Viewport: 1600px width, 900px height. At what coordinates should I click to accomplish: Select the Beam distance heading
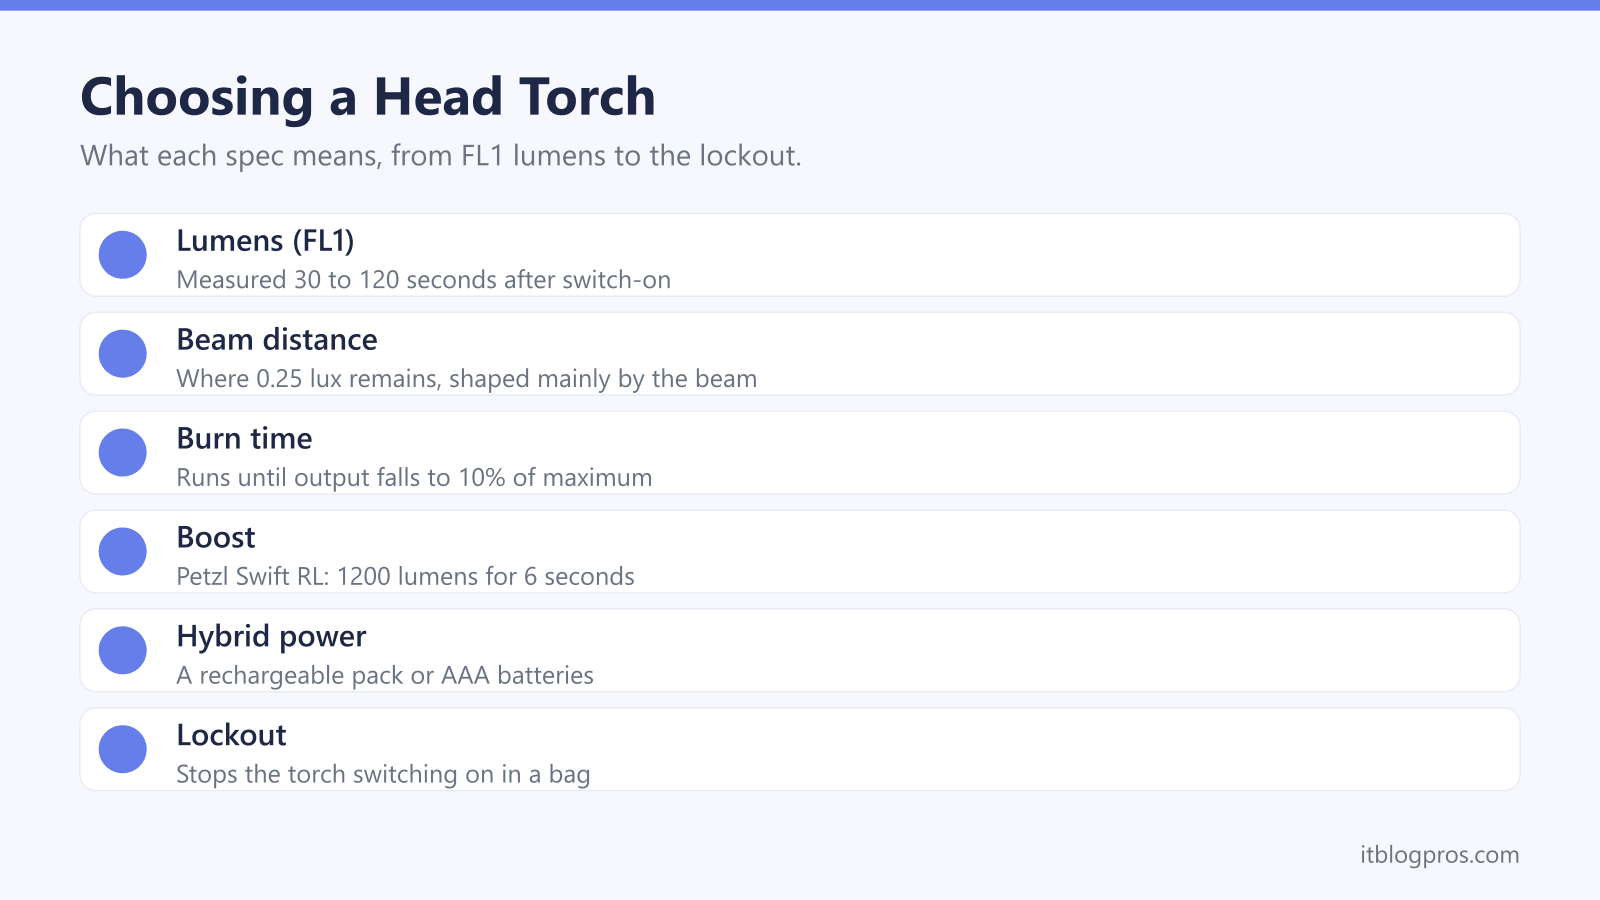277,340
